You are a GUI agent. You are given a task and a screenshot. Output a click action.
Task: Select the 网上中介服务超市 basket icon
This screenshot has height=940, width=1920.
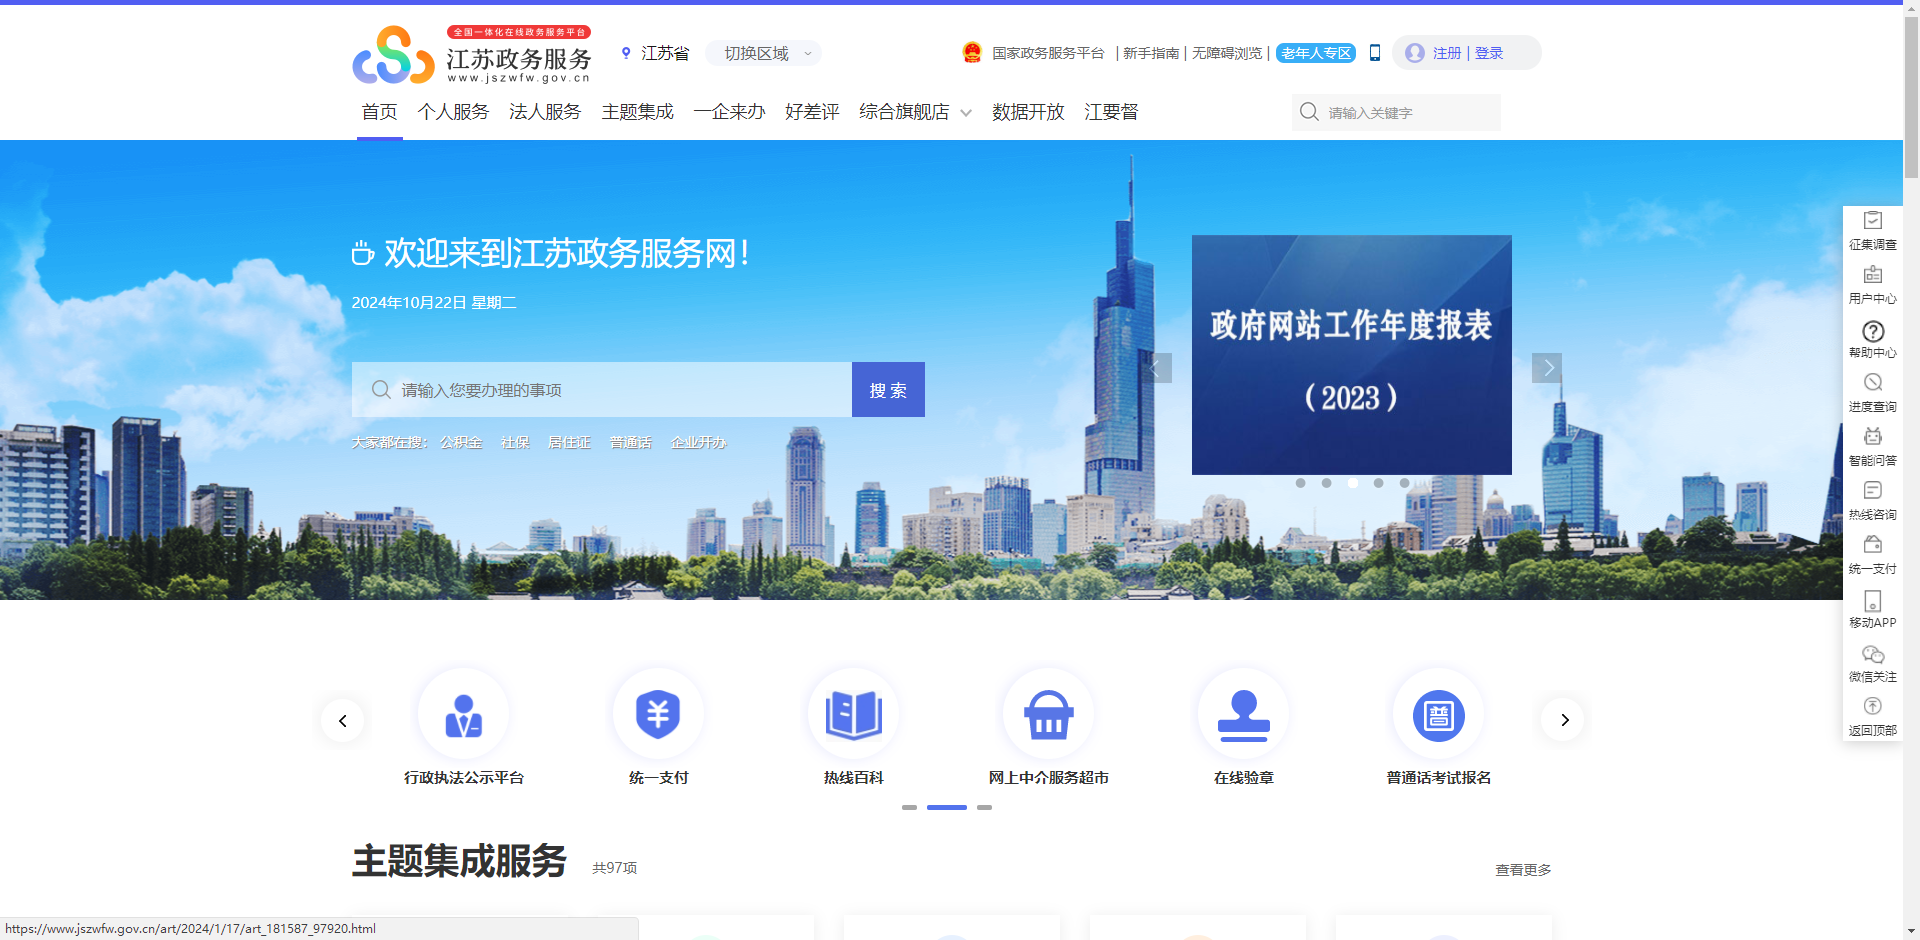pyautogui.click(x=1048, y=716)
